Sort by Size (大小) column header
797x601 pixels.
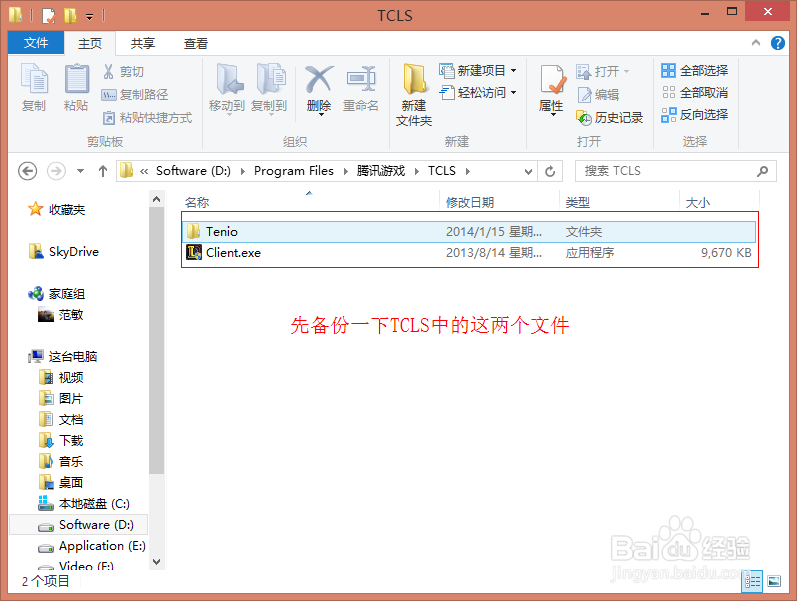click(x=719, y=202)
